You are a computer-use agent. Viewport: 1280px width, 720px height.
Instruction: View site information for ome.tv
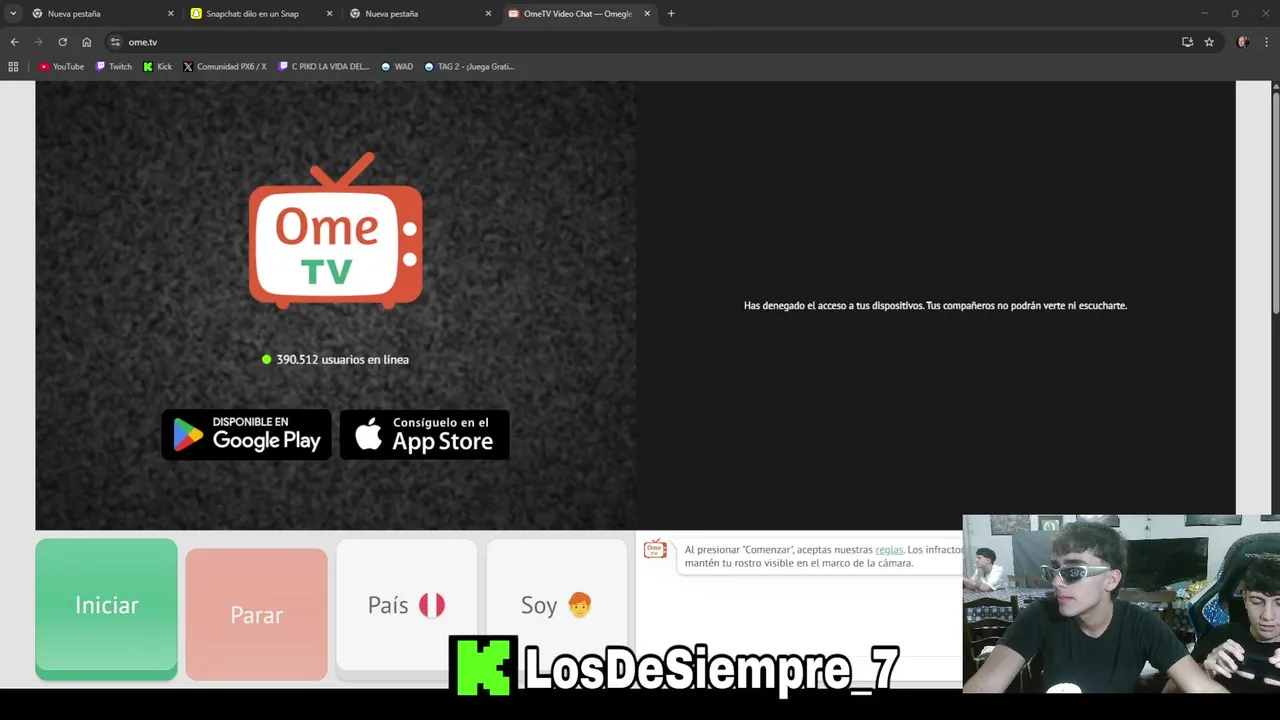point(115,42)
